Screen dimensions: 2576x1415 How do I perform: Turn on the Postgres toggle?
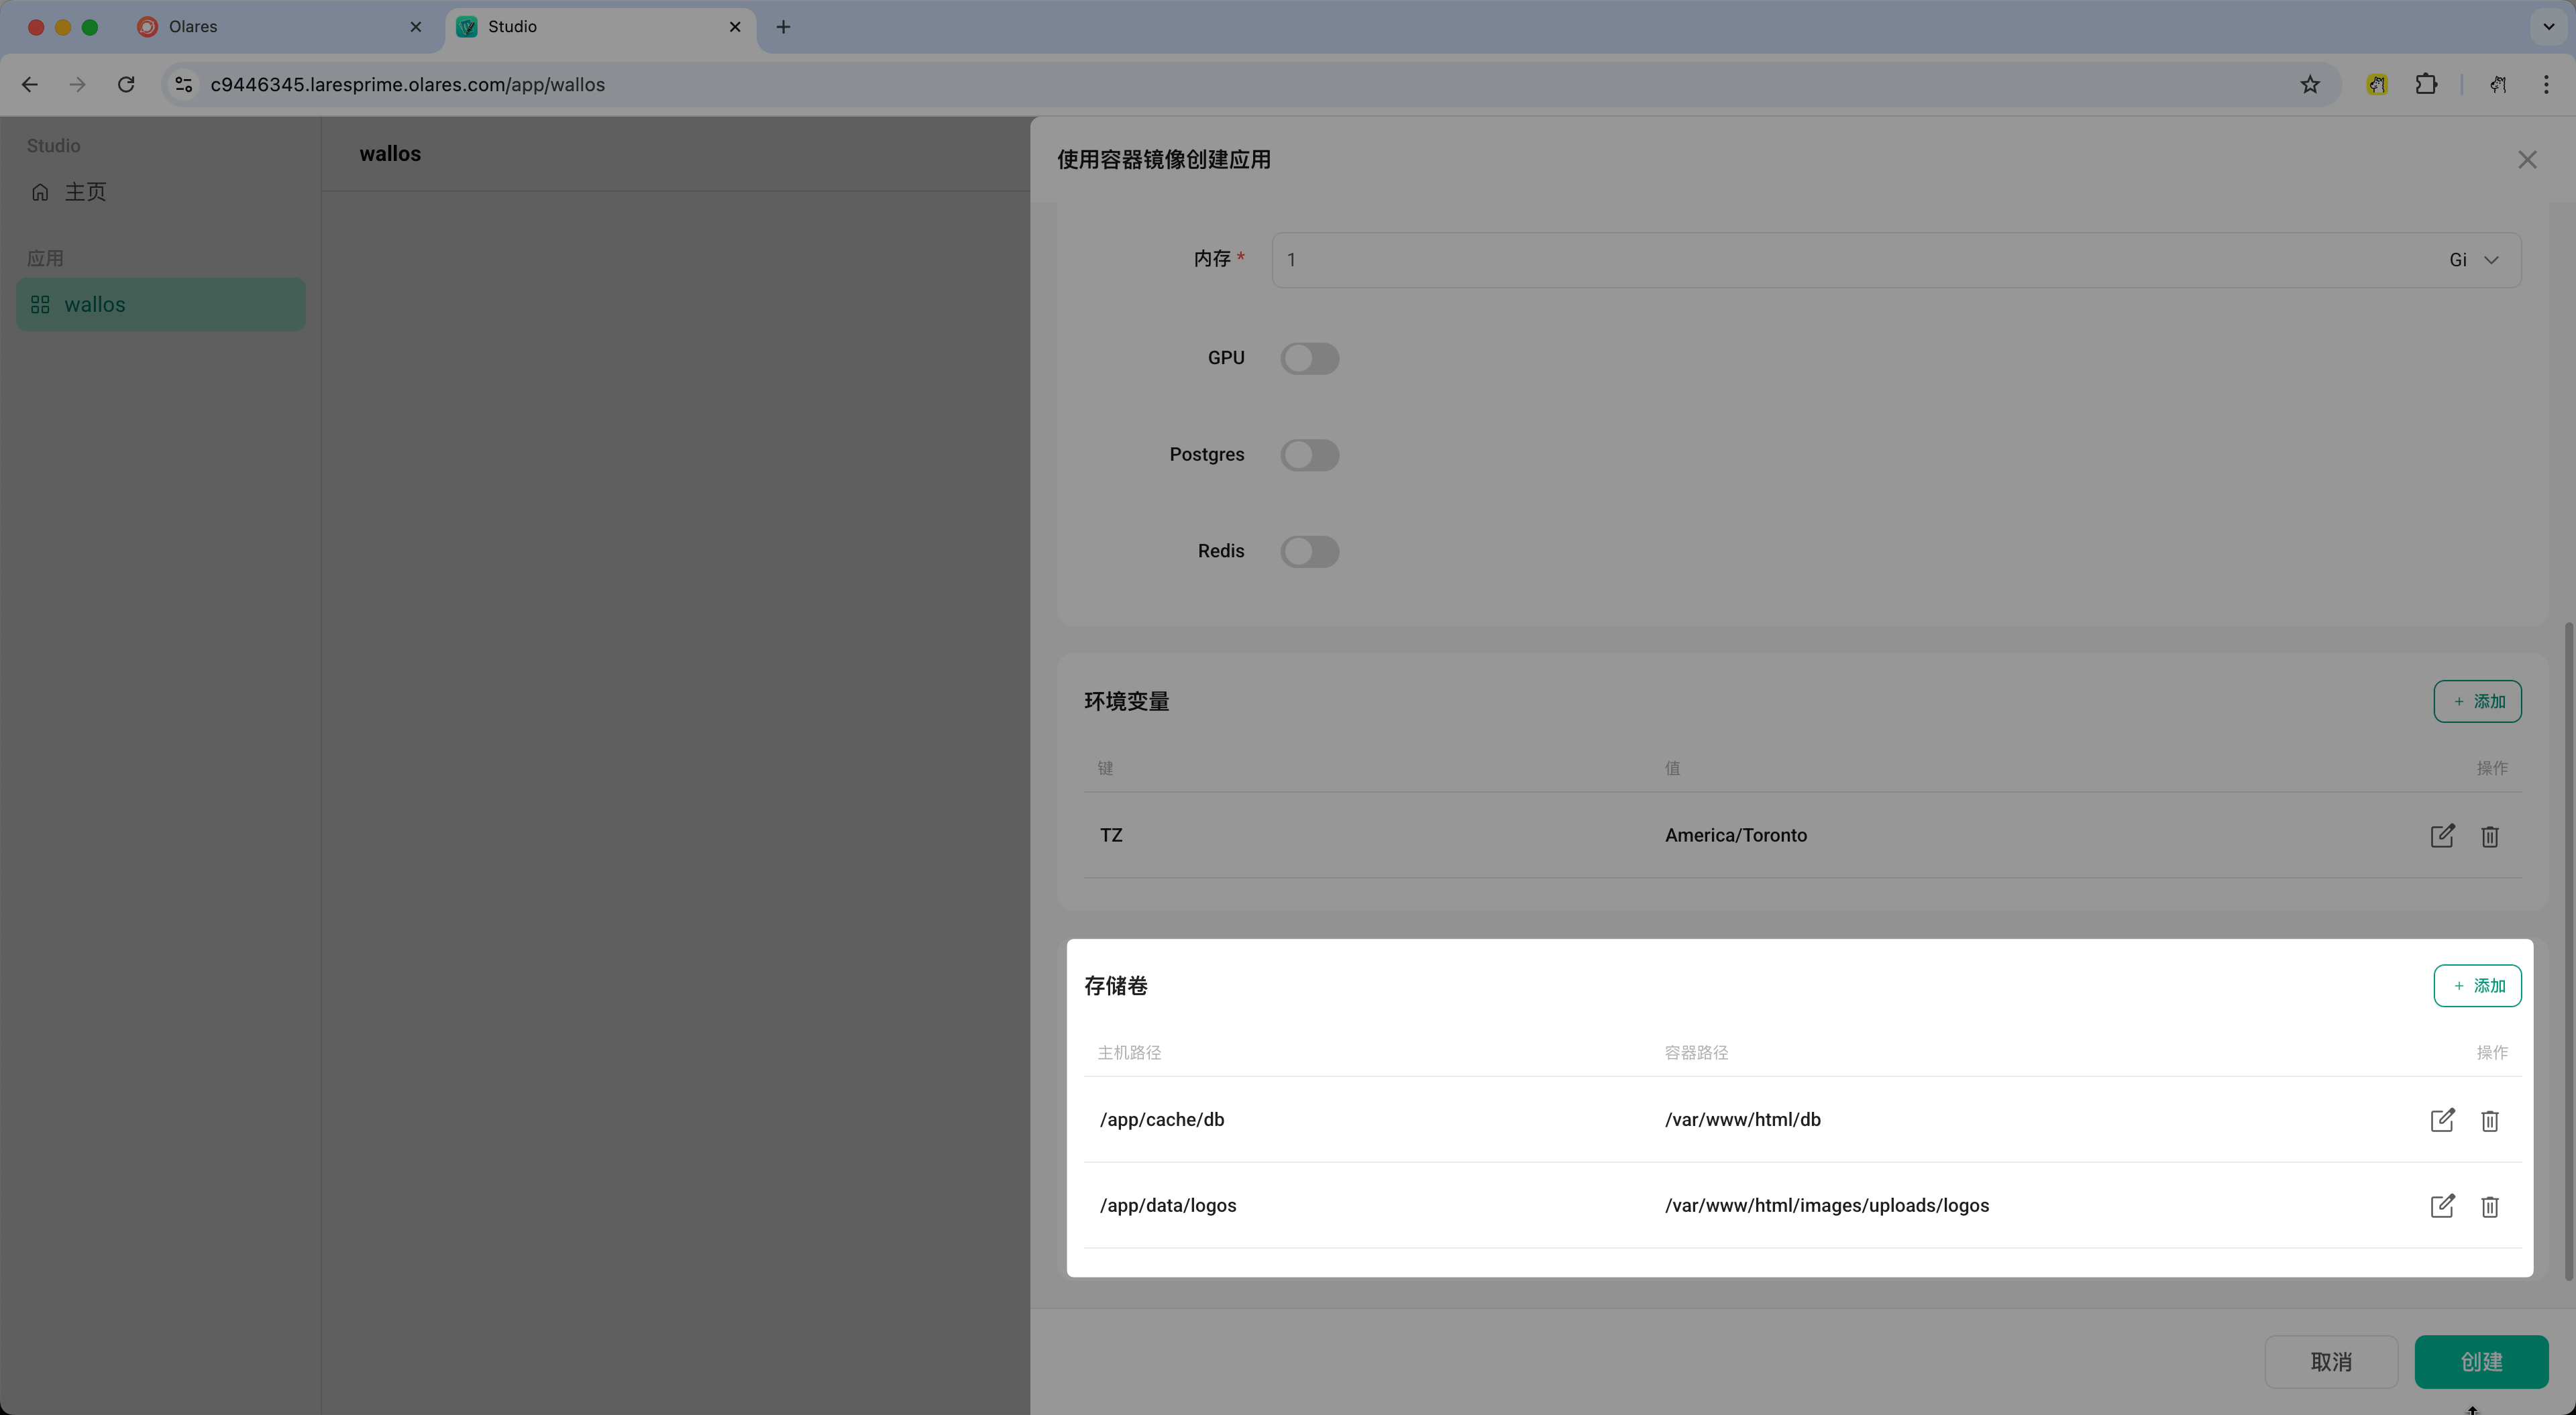(x=1309, y=455)
